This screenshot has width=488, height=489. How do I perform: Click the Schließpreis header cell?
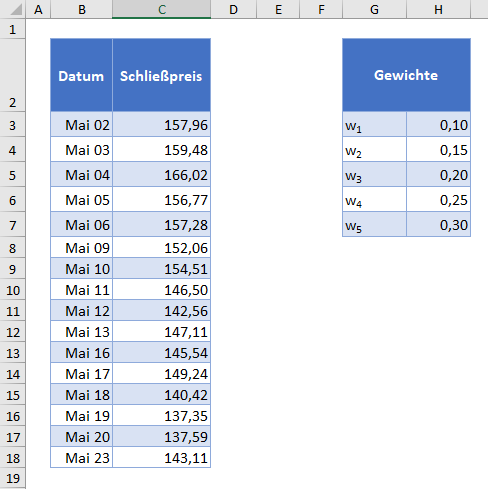[x=162, y=75]
